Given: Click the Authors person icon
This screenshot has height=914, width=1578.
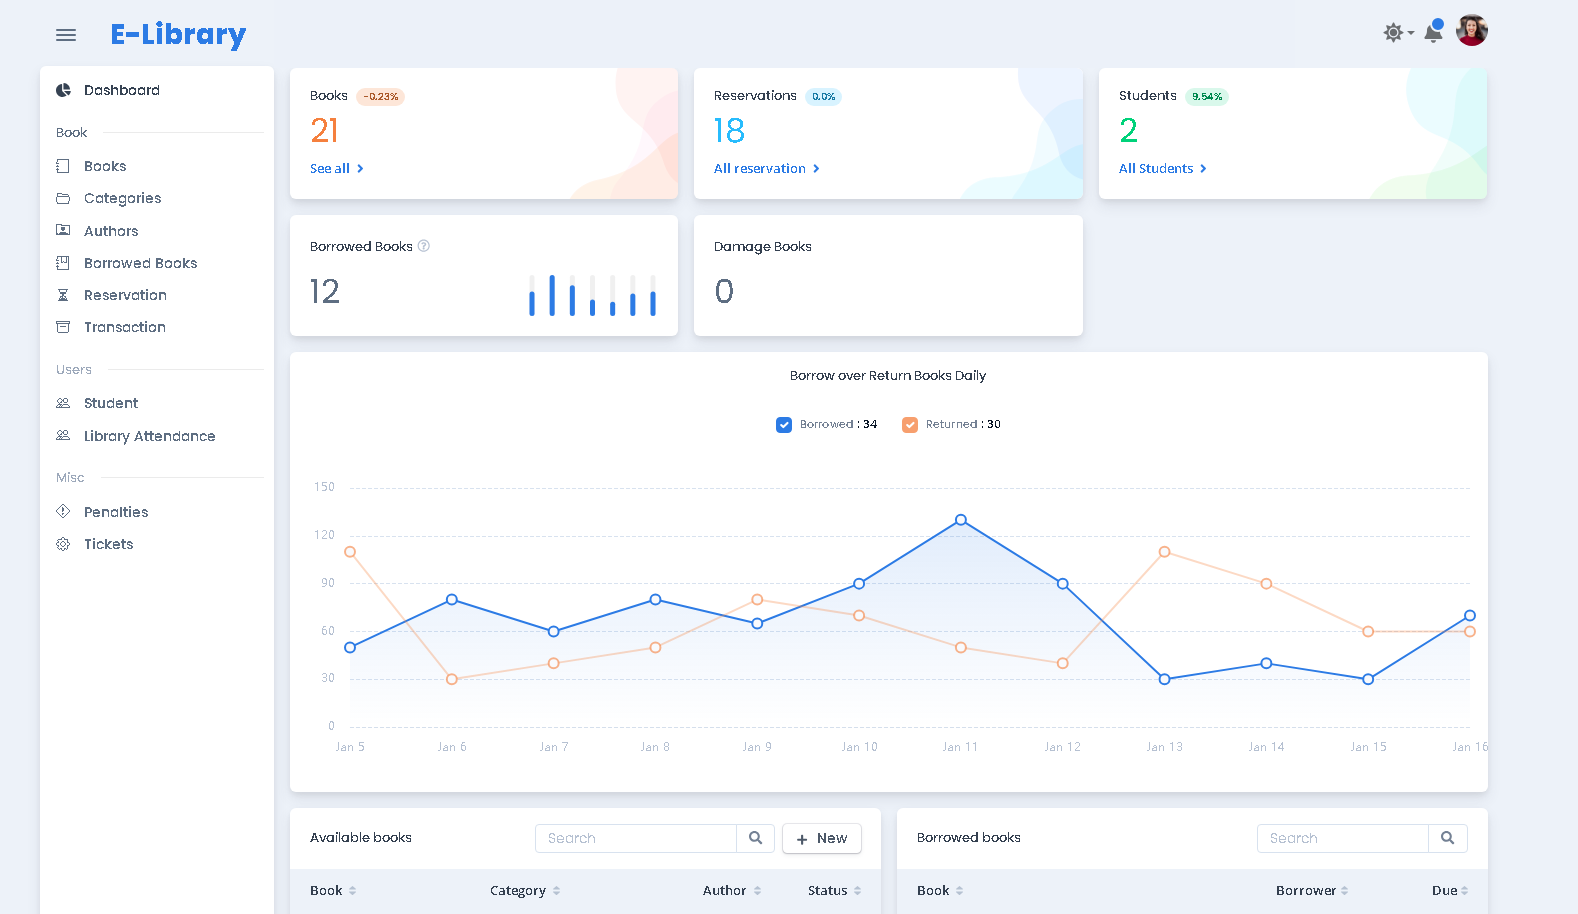Looking at the screenshot, I should pyautogui.click(x=63, y=230).
